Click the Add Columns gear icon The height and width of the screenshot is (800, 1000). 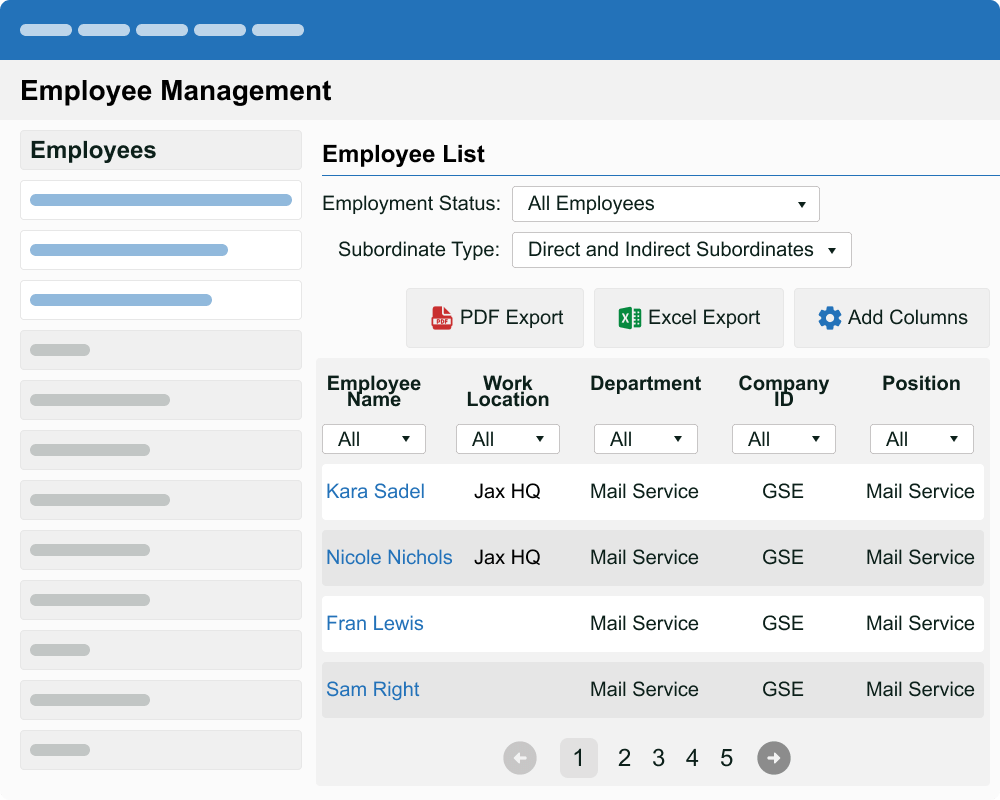pyautogui.click(x=829, y=318)
